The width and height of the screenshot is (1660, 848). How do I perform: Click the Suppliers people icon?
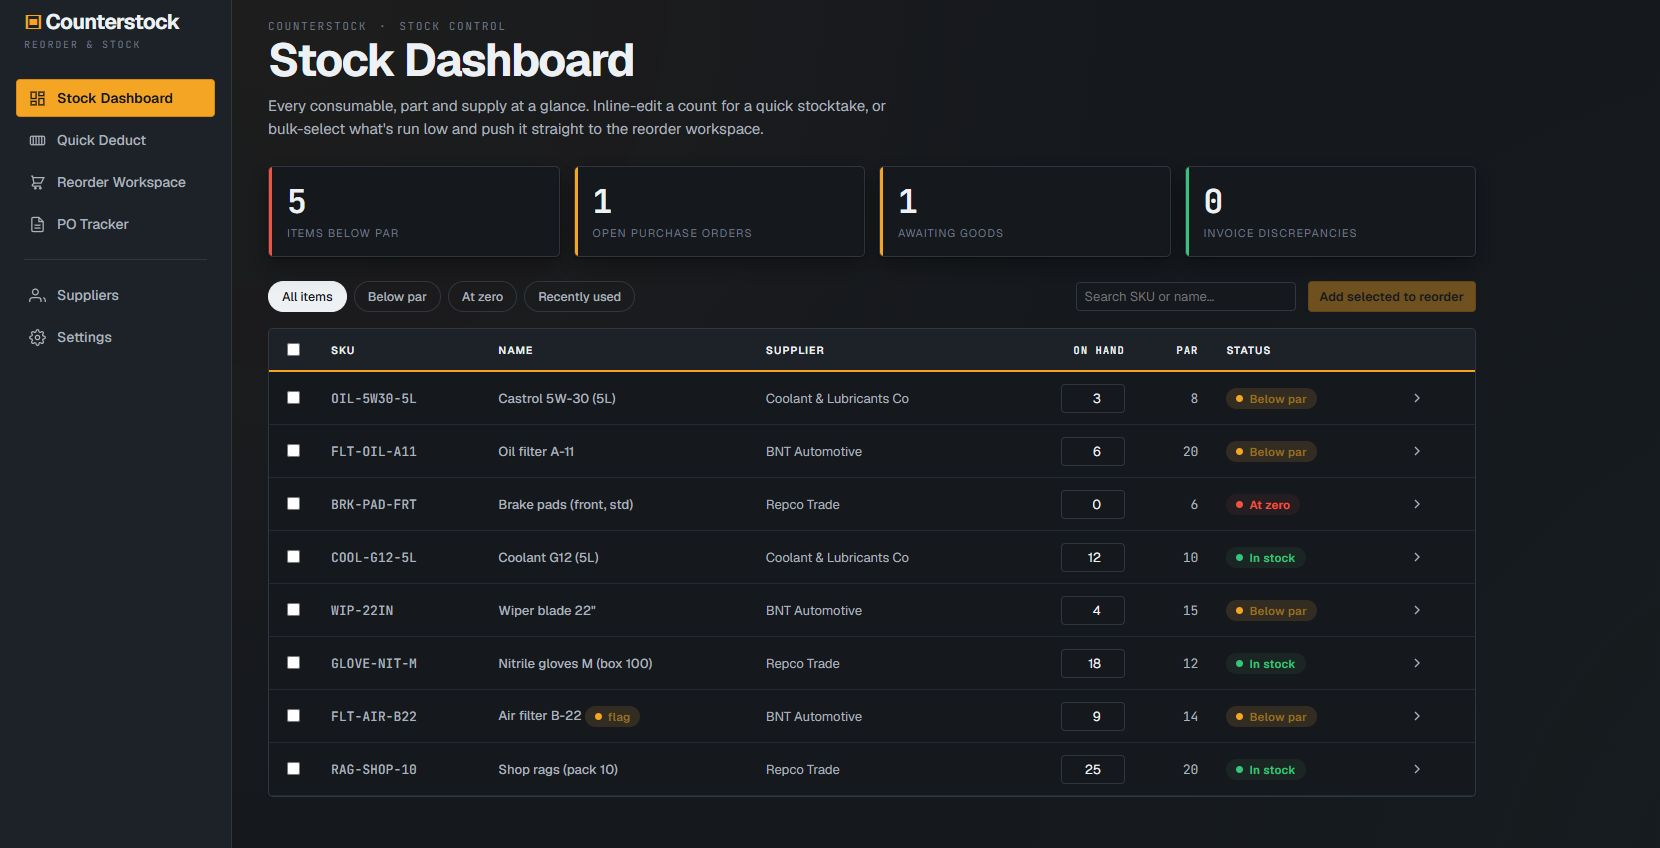[x=37, y=295]
